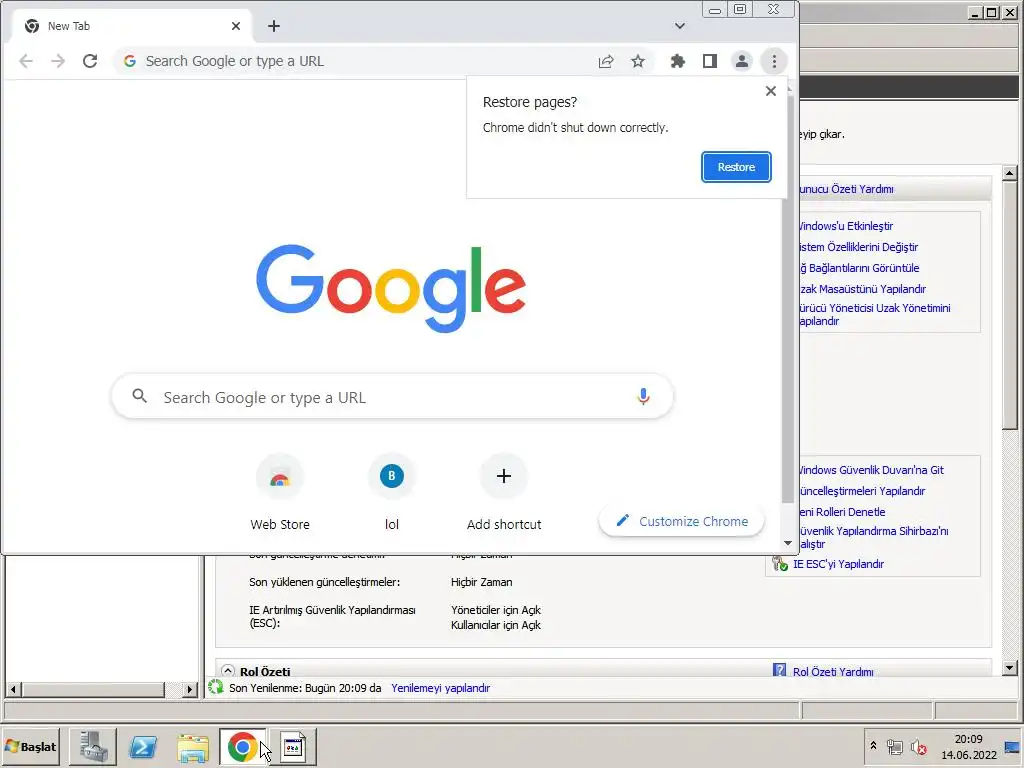Open Güvenlik Yapılandırma Sihirbazı link
The height and width of the screenshot is (768, 1024).
point(874,537)
